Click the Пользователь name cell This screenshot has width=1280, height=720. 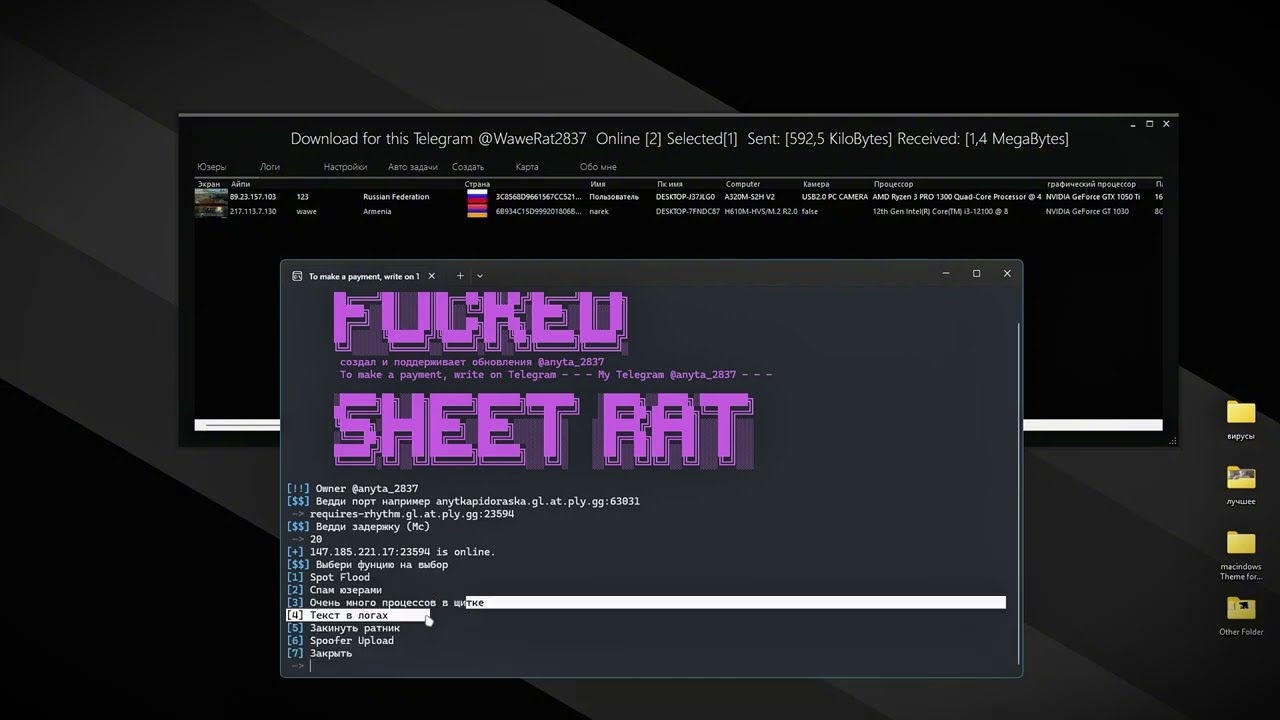click(614, 197)
